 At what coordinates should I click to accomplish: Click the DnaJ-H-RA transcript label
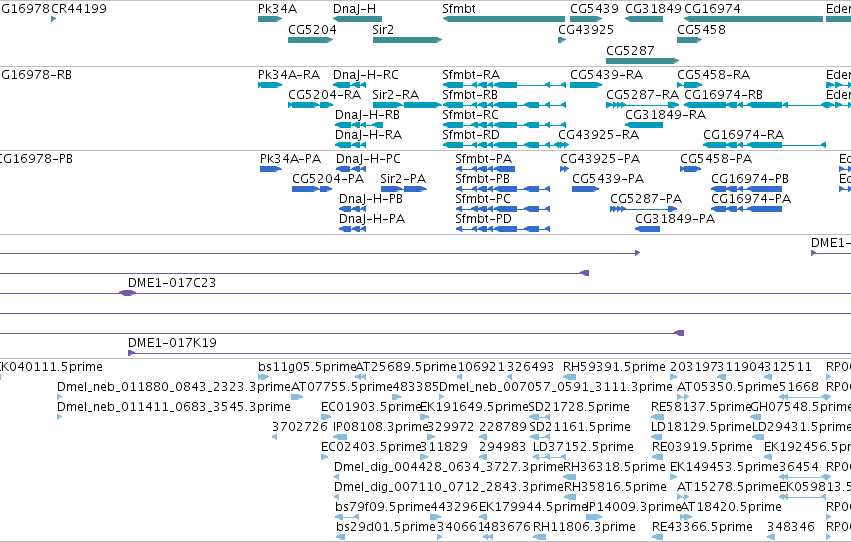pyautogui.click(x=369, y=135)
